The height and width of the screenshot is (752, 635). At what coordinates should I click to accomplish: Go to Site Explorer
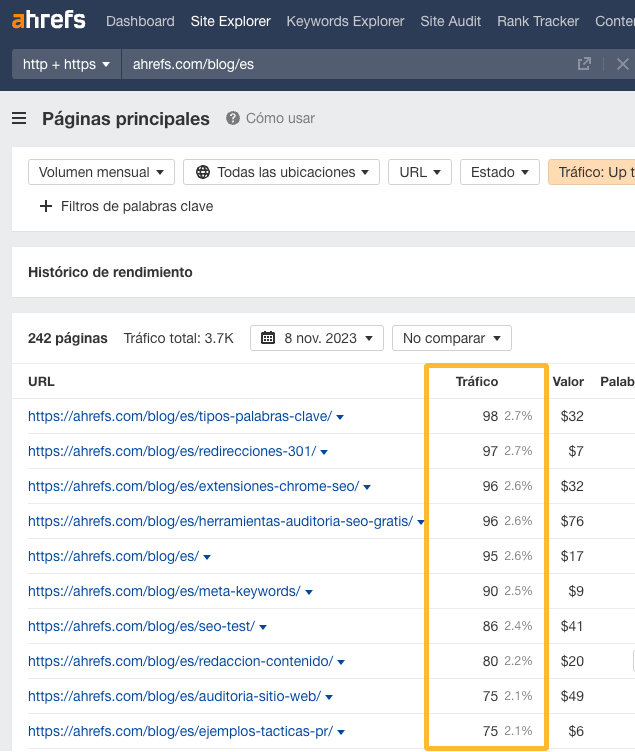[x=231, y=21]
